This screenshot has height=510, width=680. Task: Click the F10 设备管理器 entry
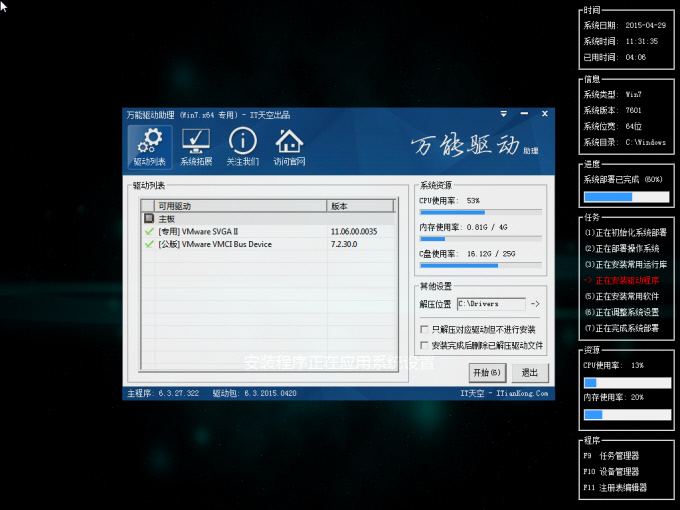click(611, 471)
